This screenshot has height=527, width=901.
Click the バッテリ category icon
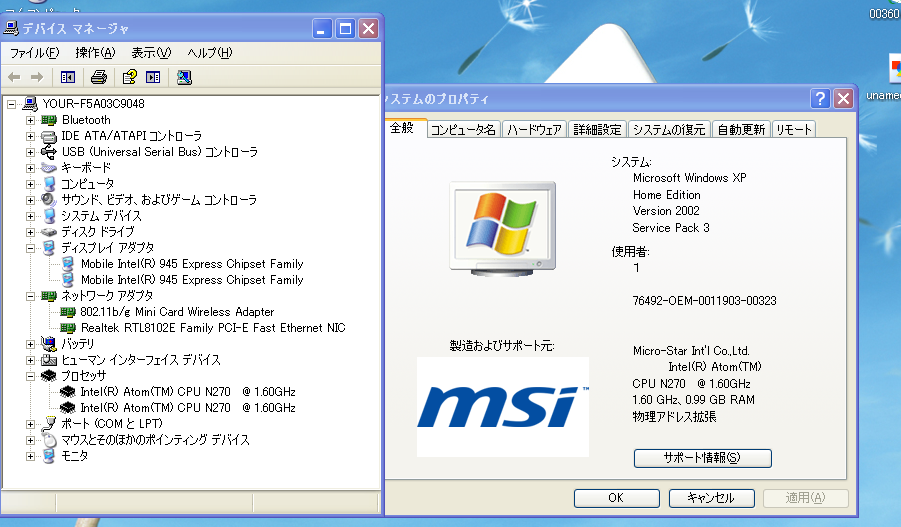click(x=49, y=344)
